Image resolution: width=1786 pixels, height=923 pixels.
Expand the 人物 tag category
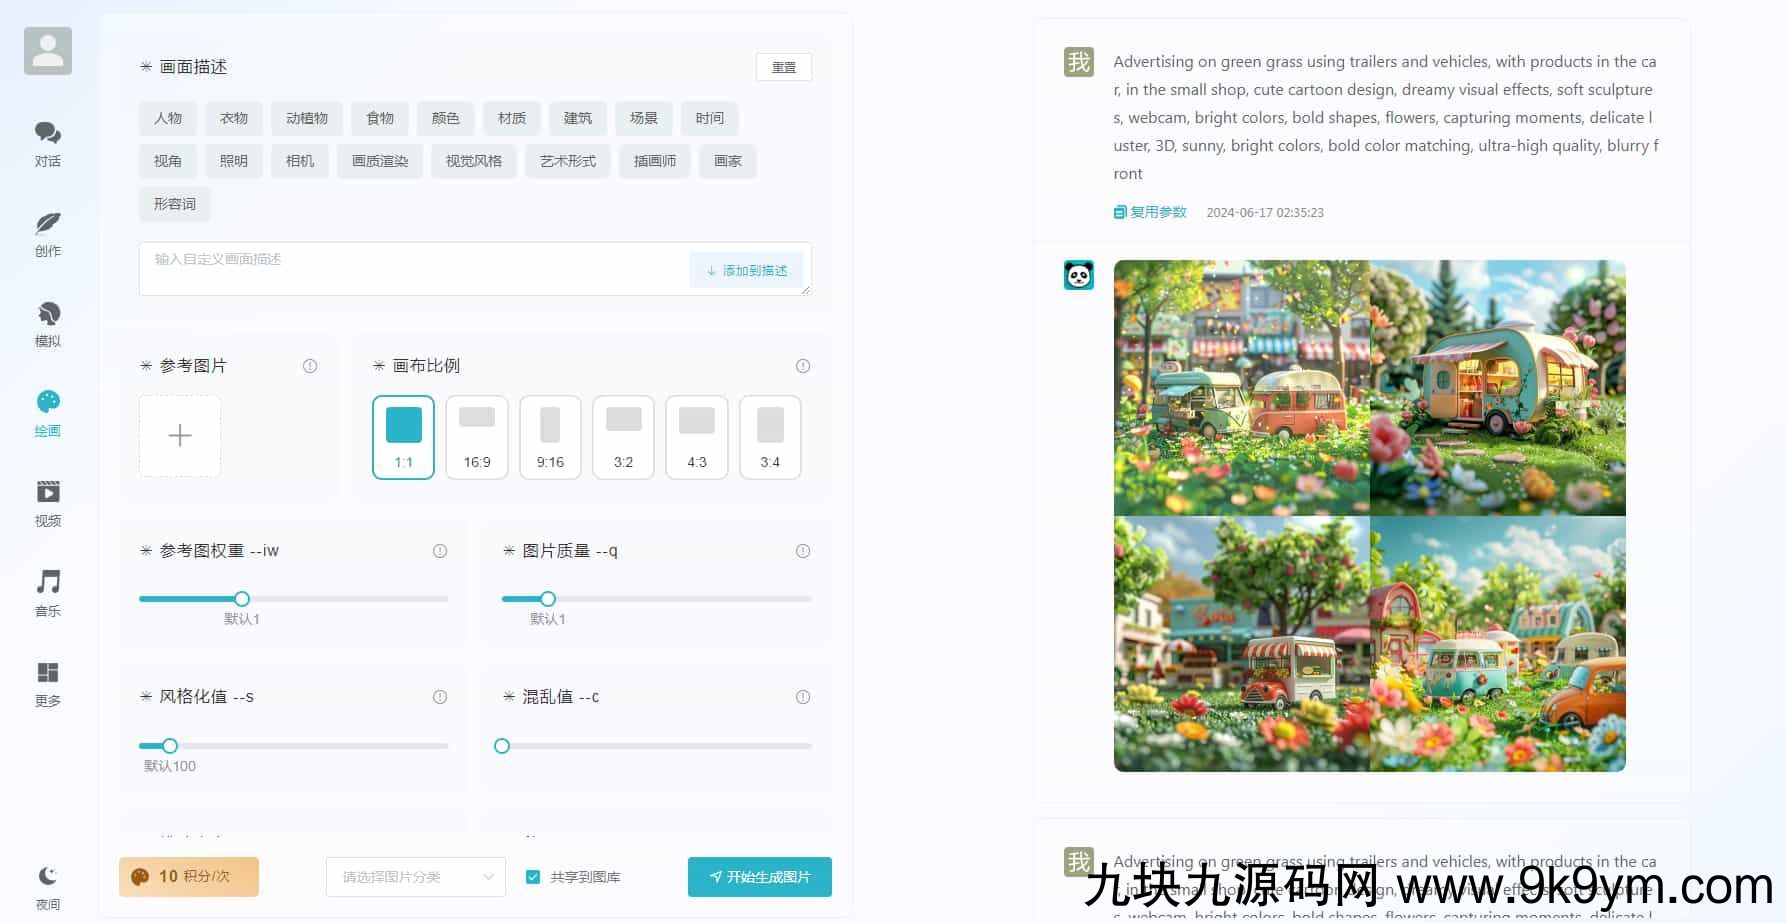pyautogui.click(x=168, y=118)
